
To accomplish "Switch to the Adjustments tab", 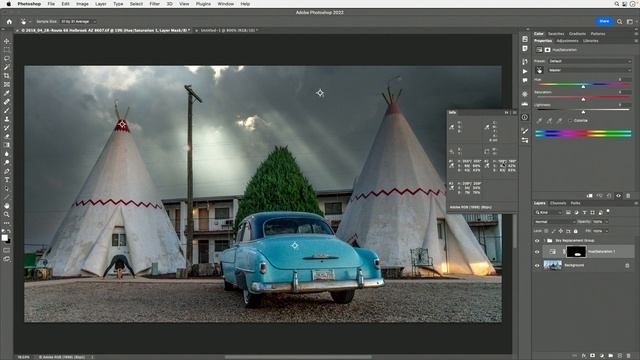I will [x=567, y=41].
